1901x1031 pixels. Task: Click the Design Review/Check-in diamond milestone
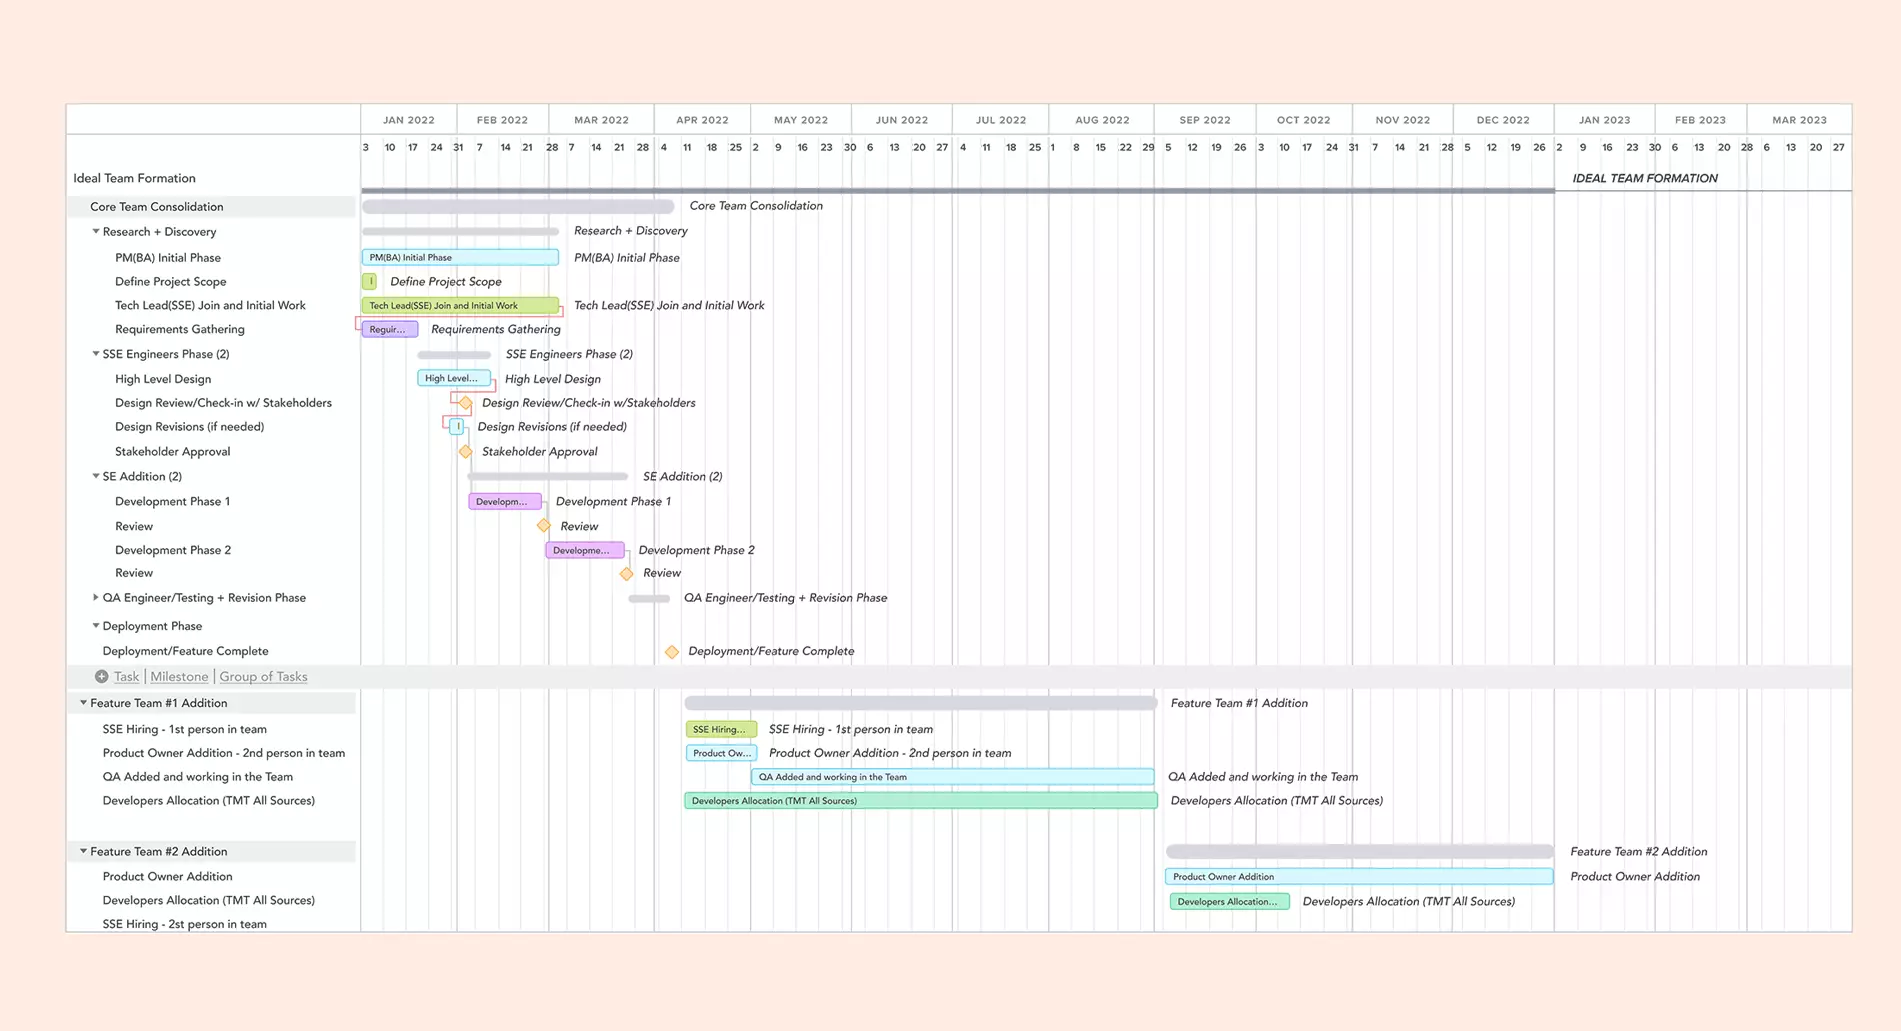pos(466,403)
